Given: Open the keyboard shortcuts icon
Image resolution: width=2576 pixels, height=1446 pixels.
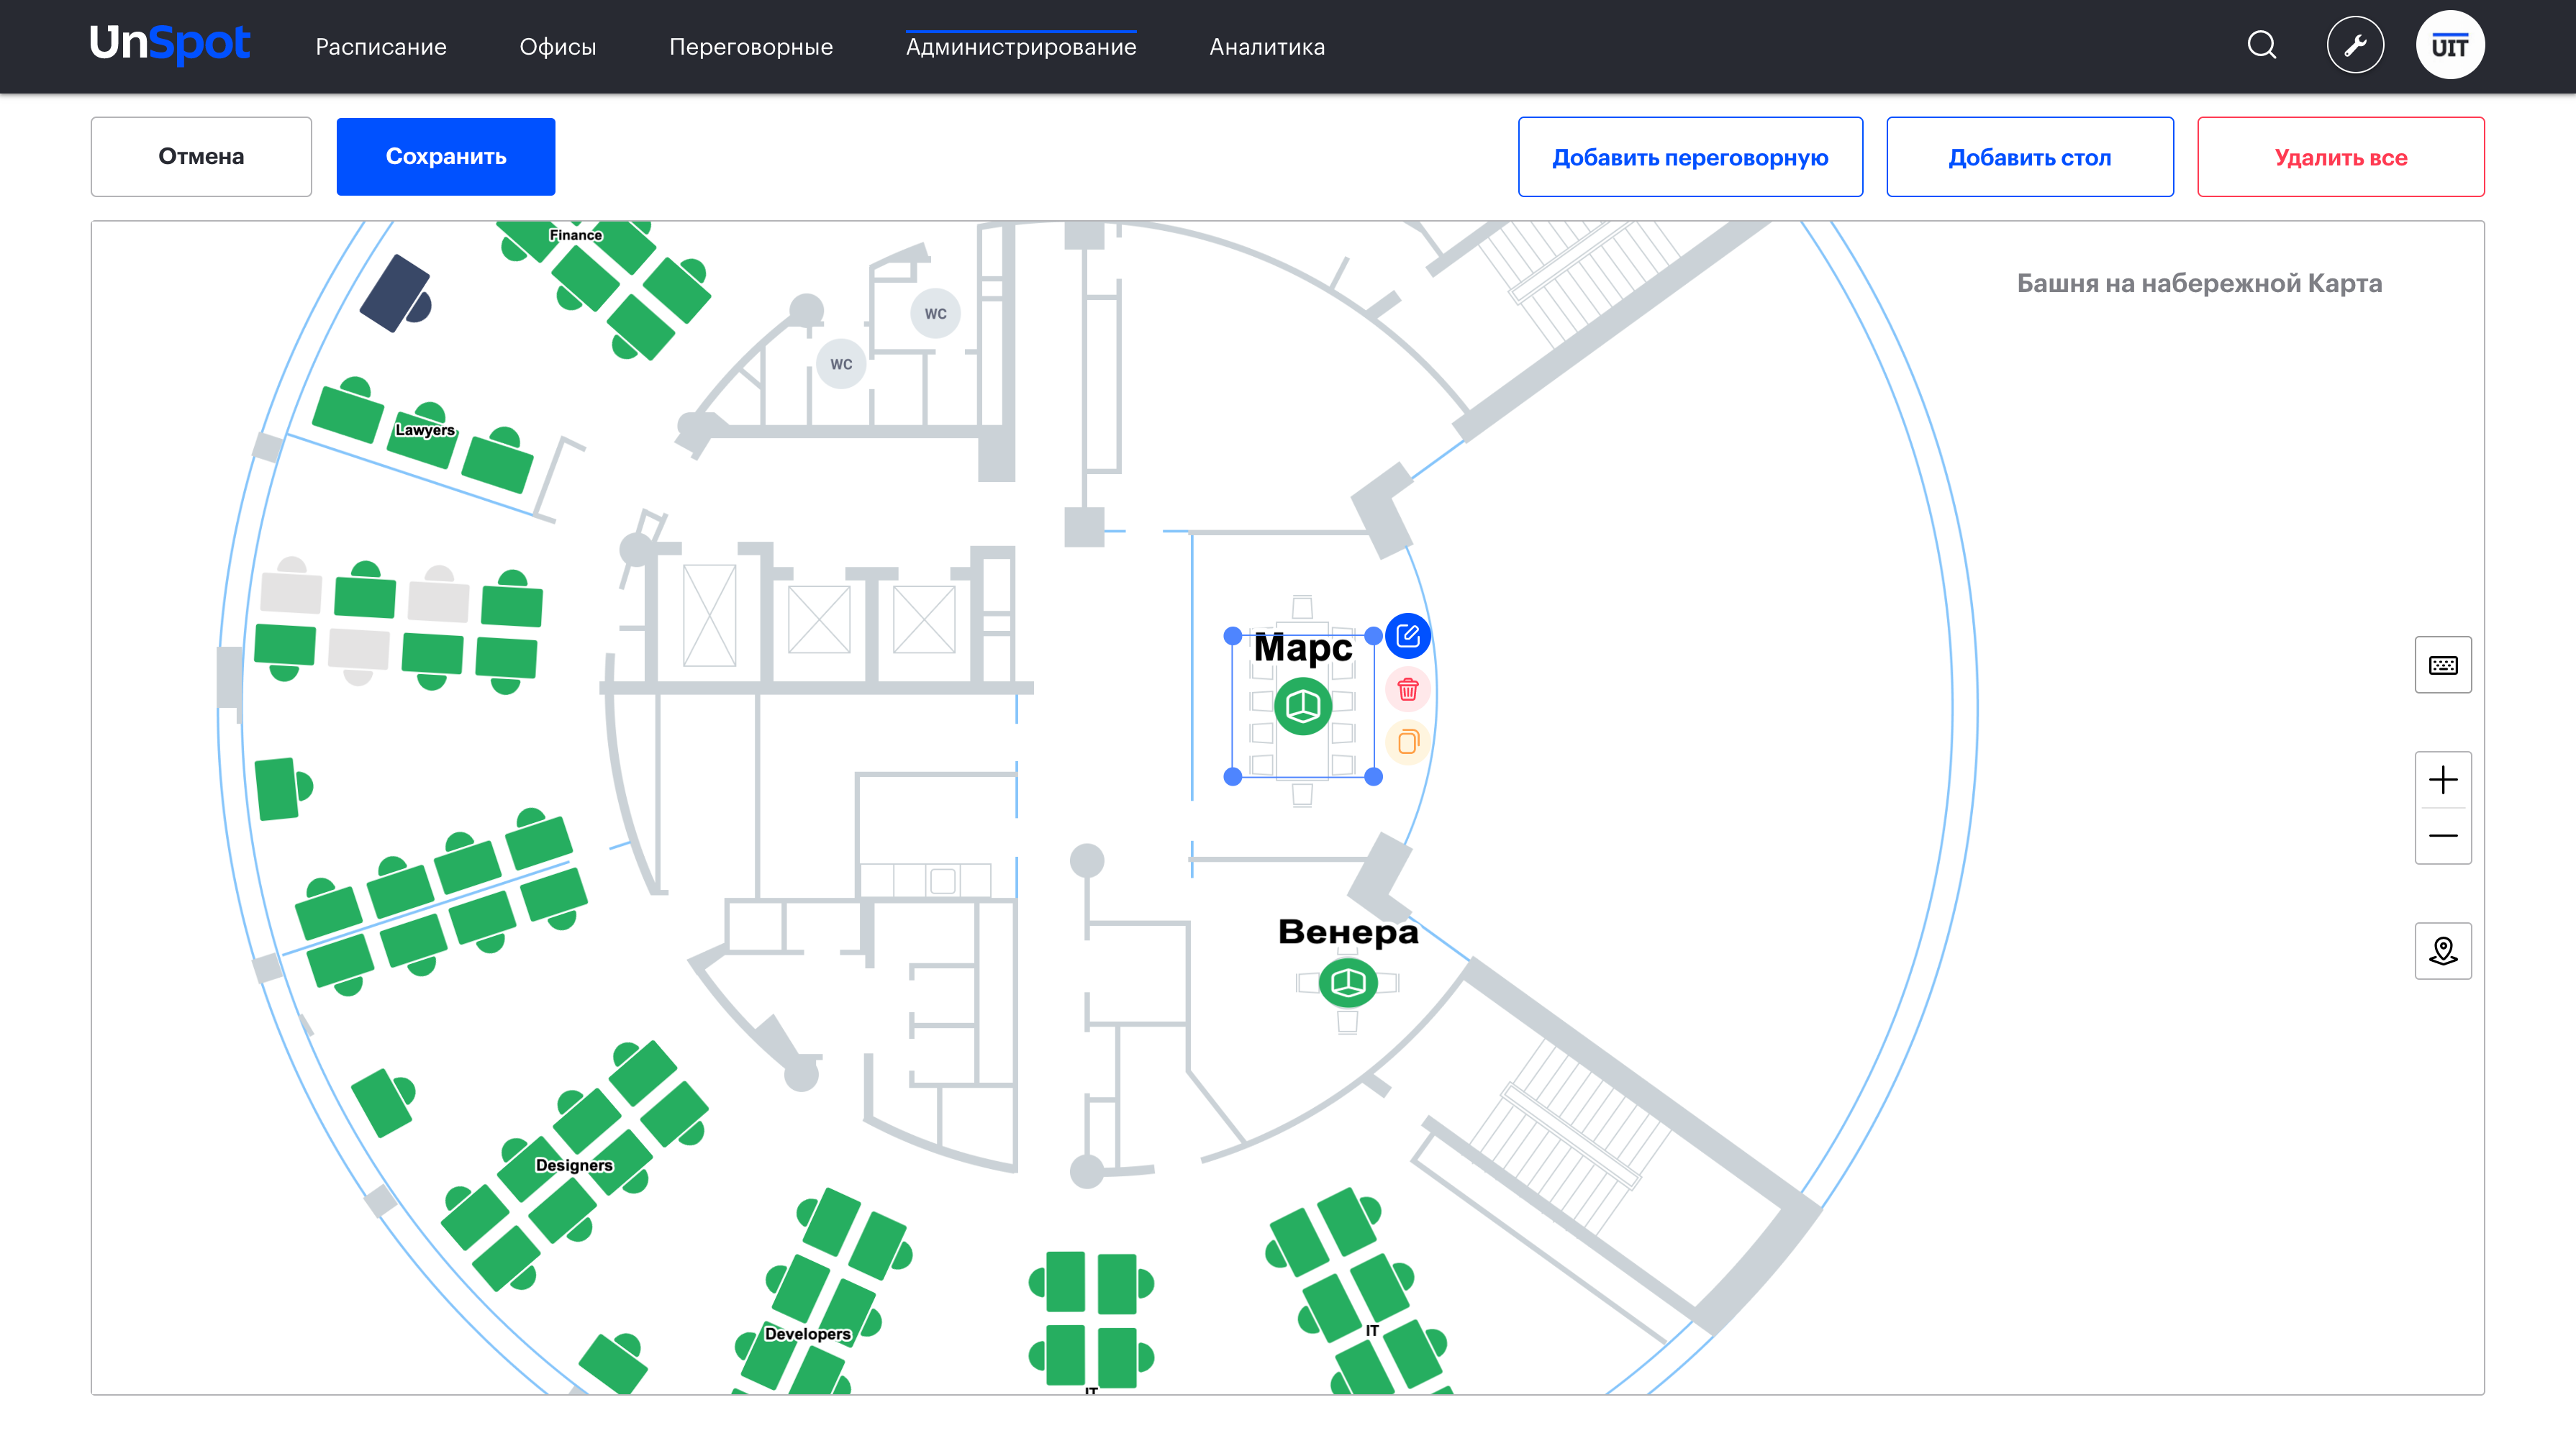Looking at the screenshot, I should (x=2443, y=665).
